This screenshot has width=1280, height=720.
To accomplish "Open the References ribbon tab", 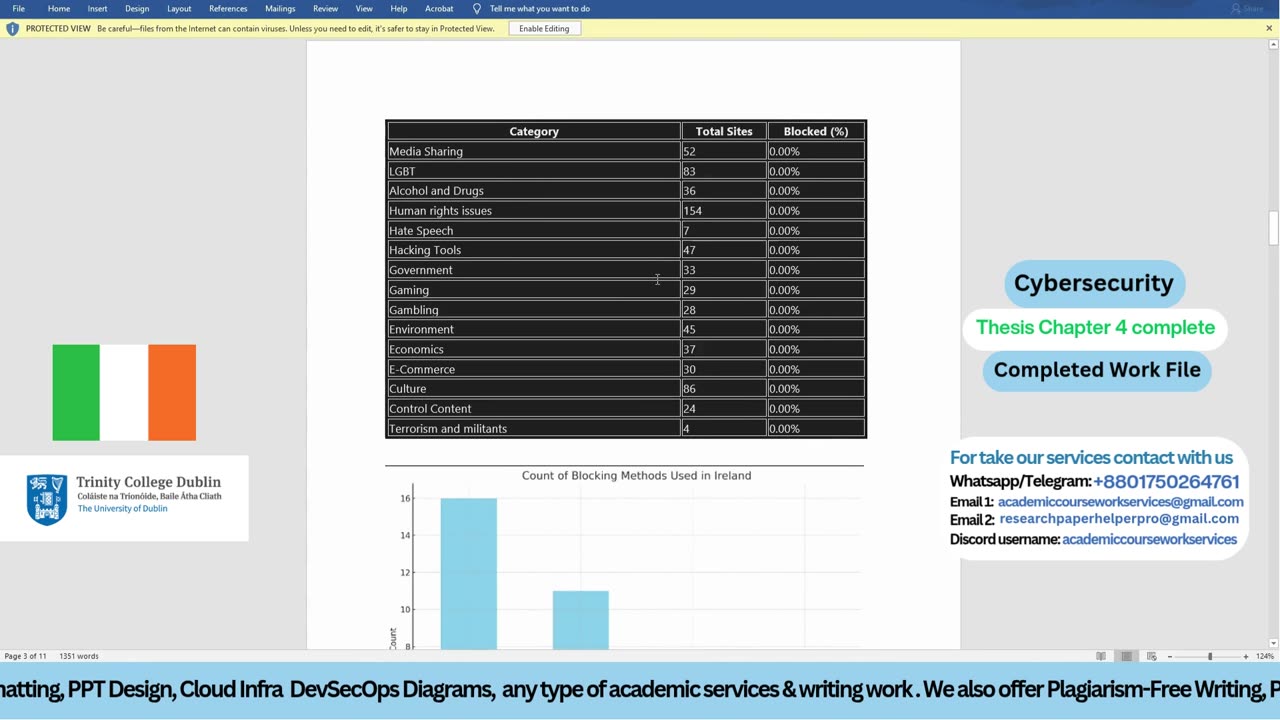I will tap(228, 8).
